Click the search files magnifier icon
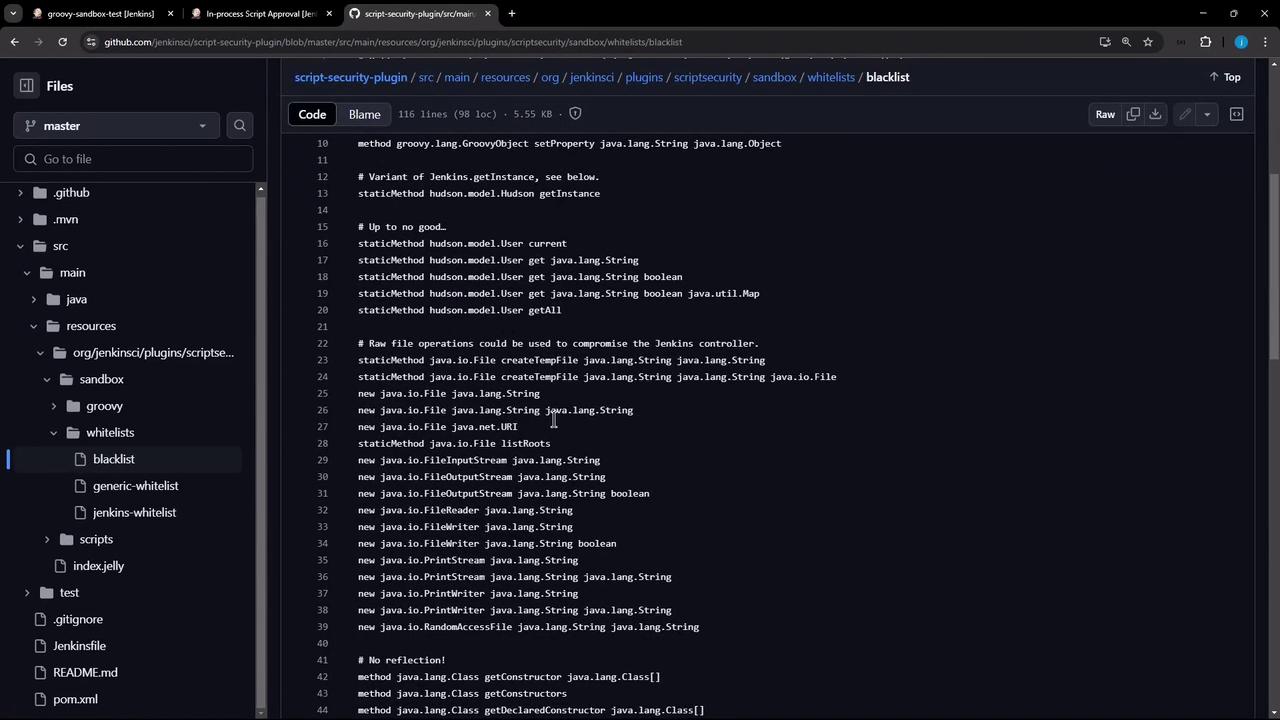This screenshot has height=720, width=1280. [x=239, y=126]
